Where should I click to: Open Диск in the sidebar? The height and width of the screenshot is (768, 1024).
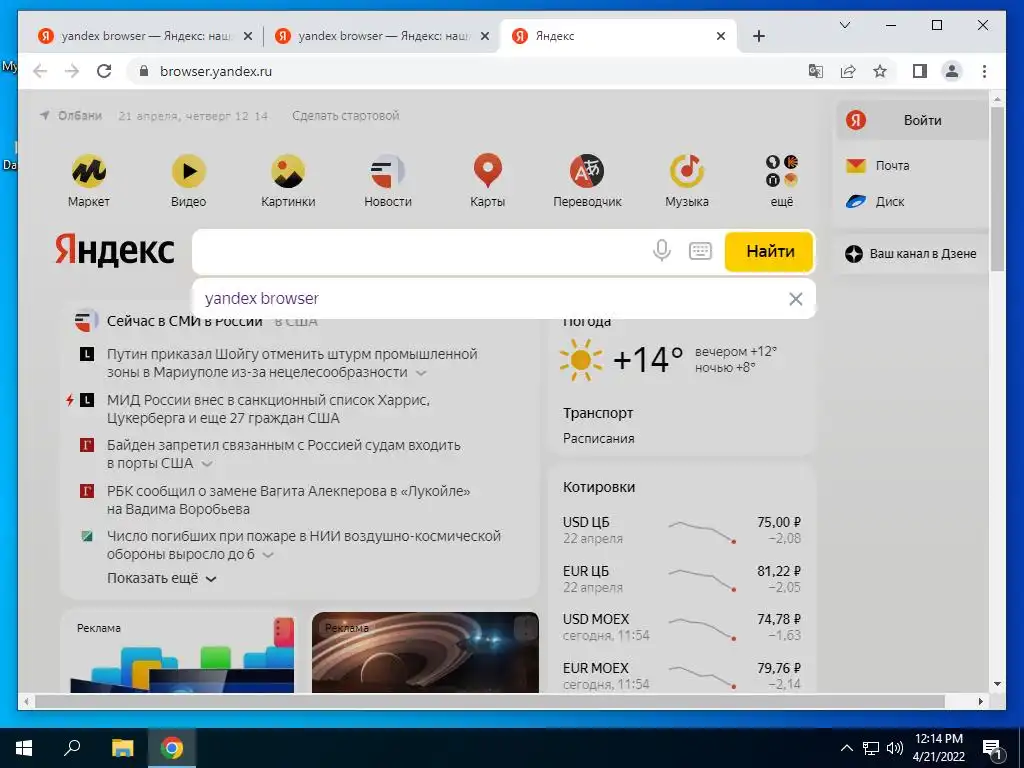pos(875,201)
